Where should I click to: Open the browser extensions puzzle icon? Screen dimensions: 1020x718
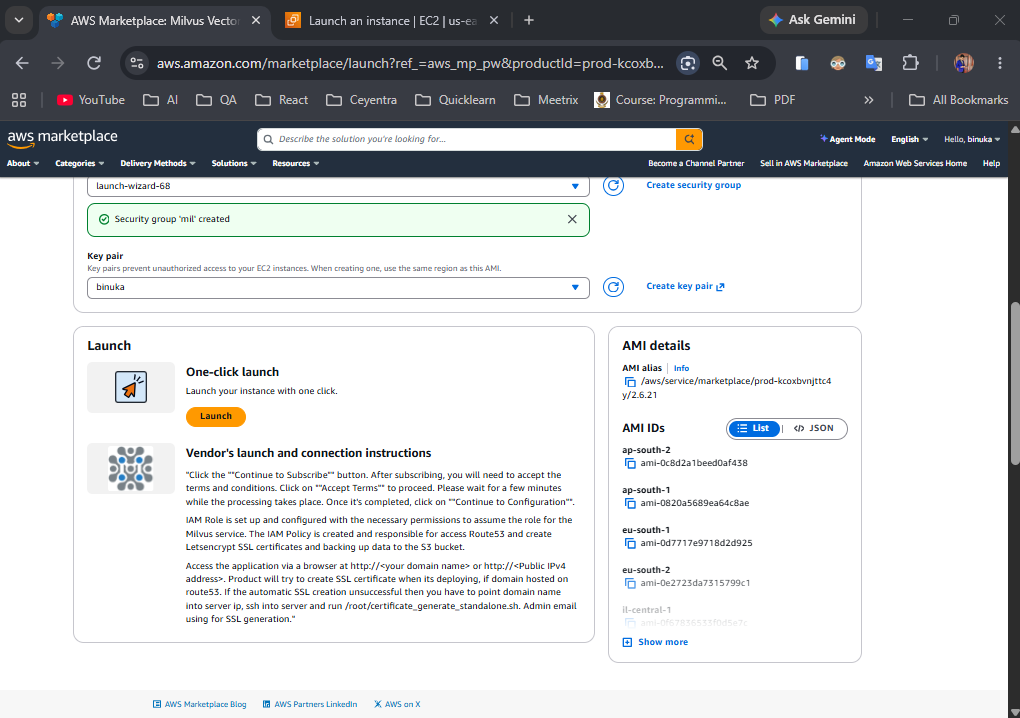910,63
